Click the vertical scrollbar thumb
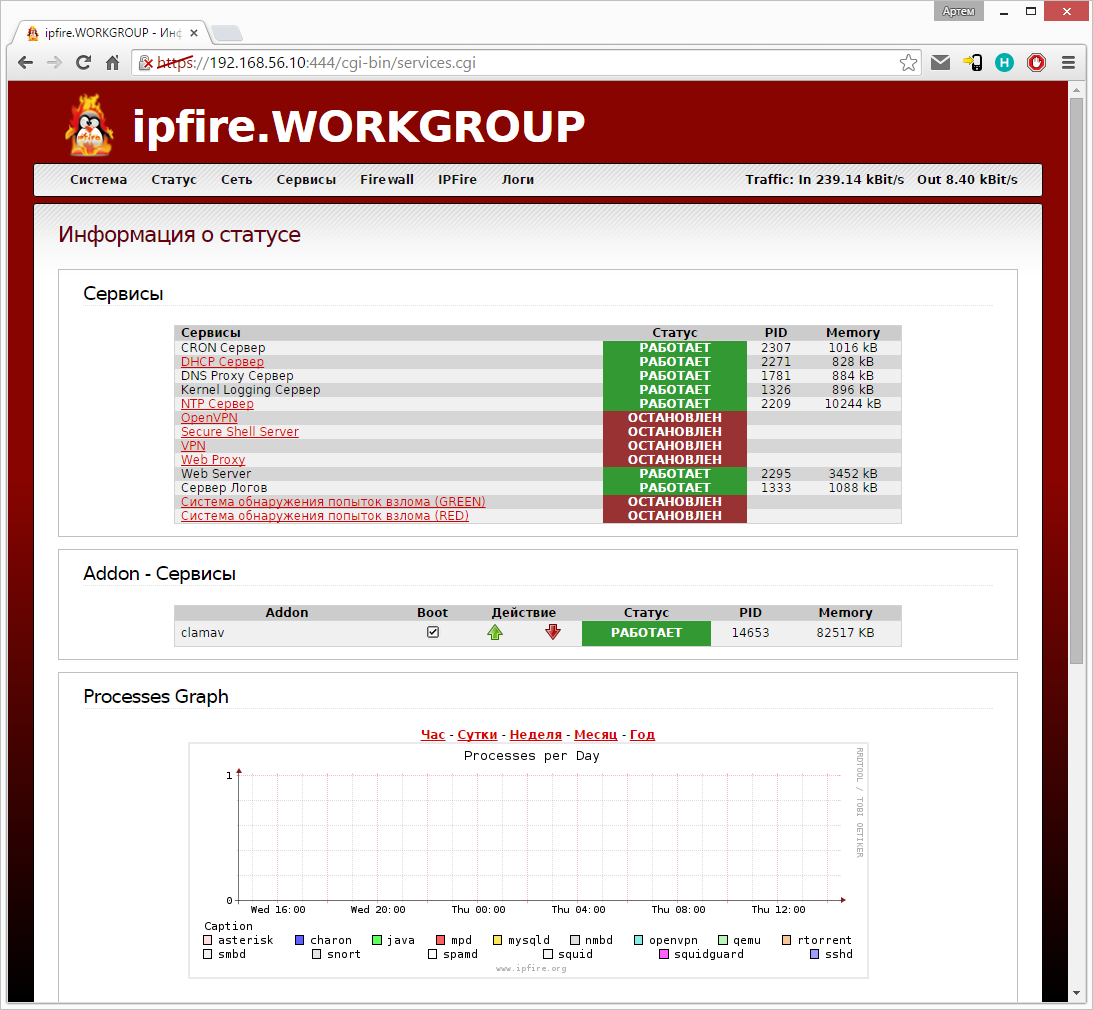This screenshot has height=1010, width=1093. pos(1076,380)
